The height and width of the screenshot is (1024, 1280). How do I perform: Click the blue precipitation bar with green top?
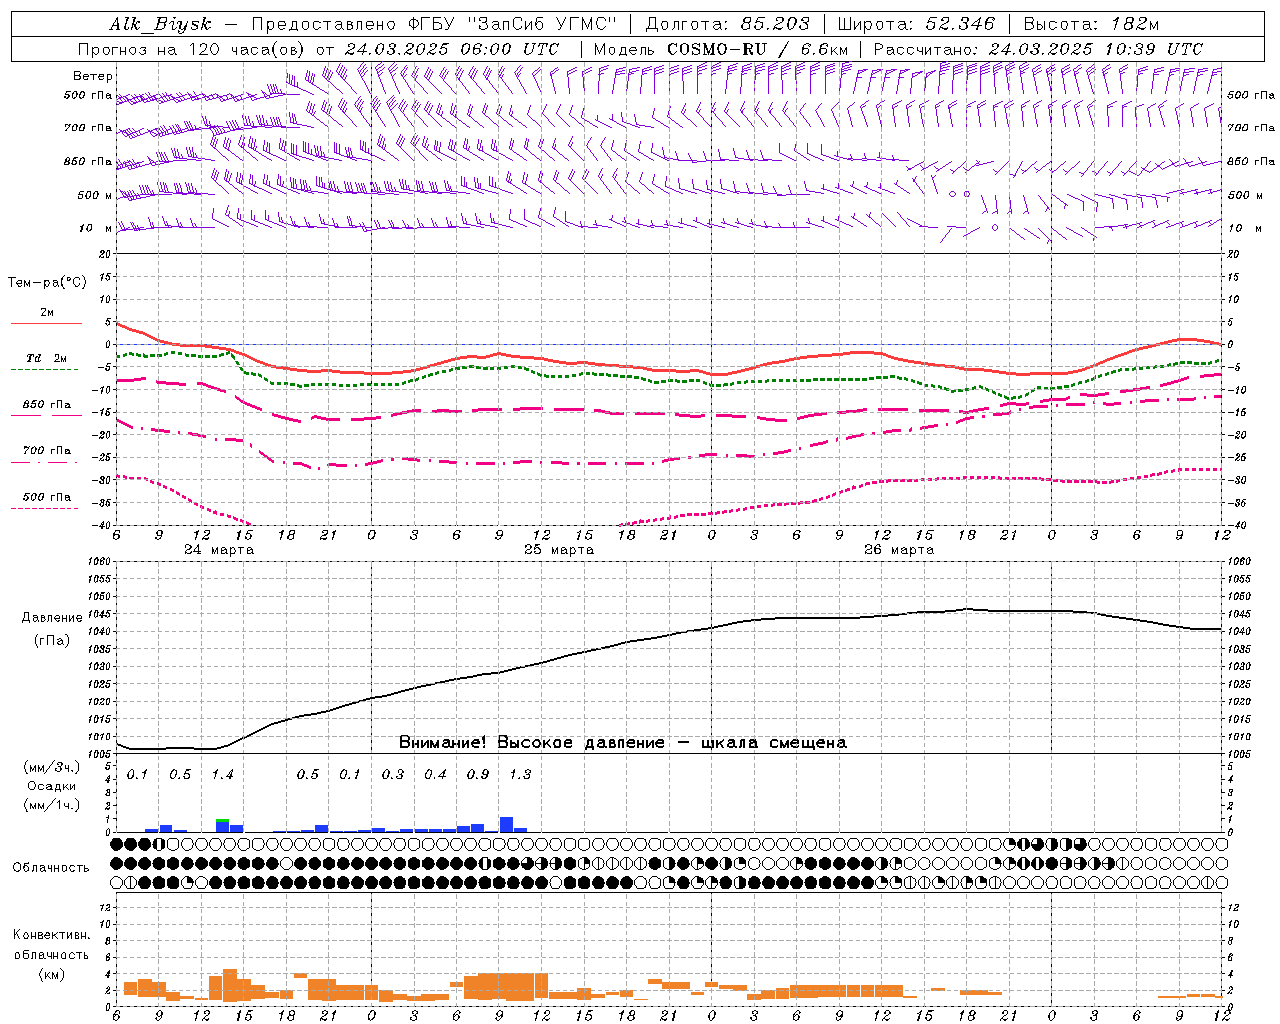point(222,825)
